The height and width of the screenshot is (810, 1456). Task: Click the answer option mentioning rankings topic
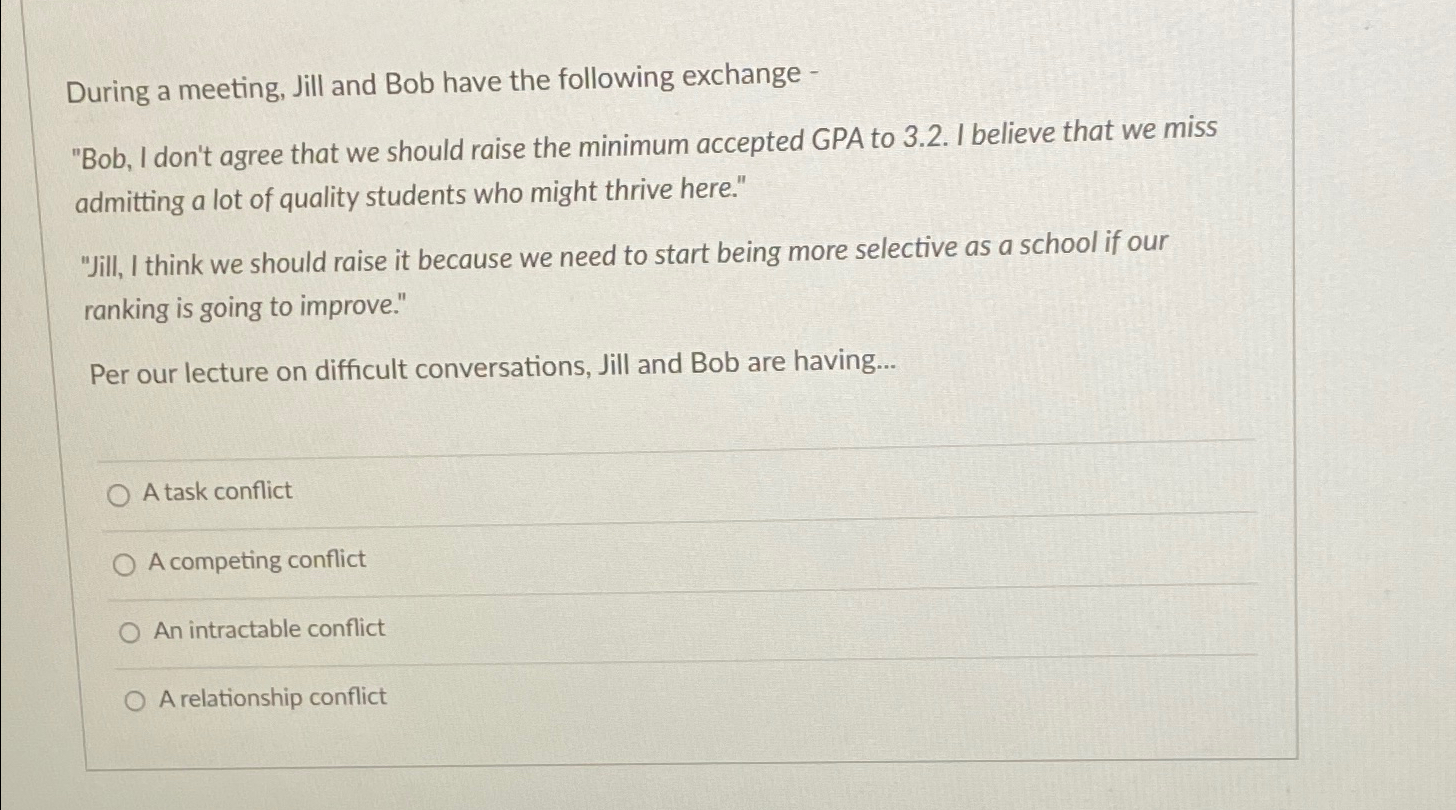click(624, 275)
